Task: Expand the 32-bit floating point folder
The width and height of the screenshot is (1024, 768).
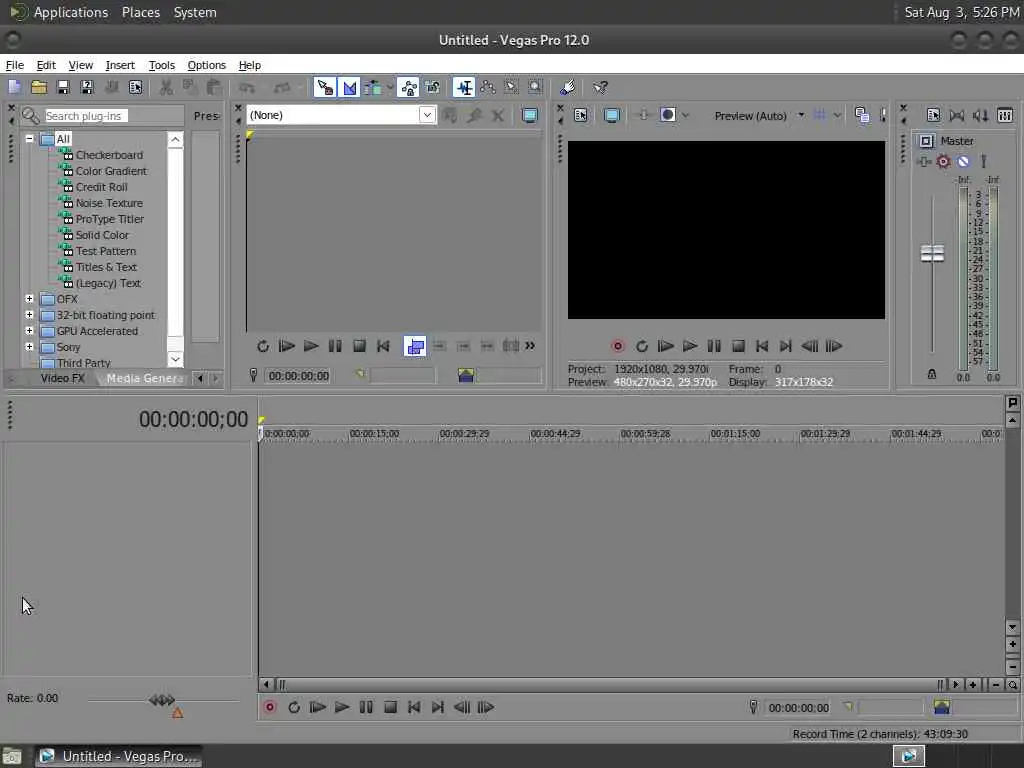Action: [x=29, y=315]
